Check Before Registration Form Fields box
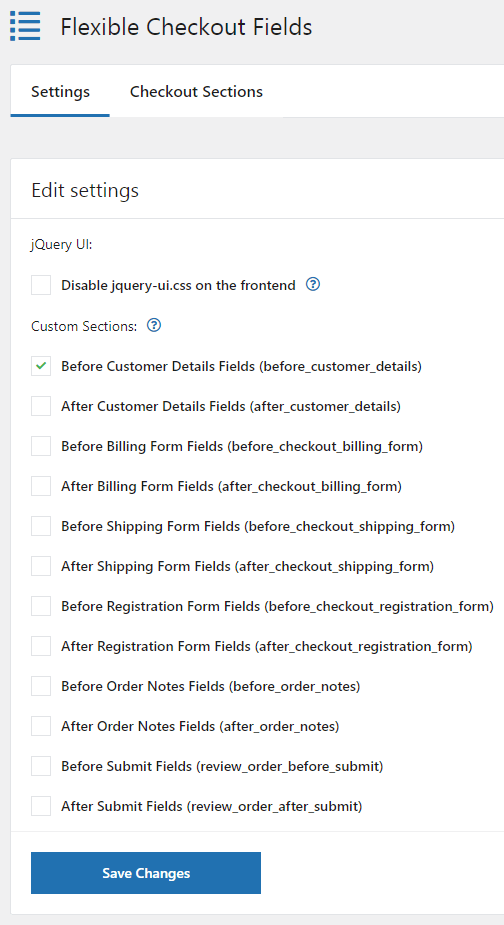 [x=41, y=606]
